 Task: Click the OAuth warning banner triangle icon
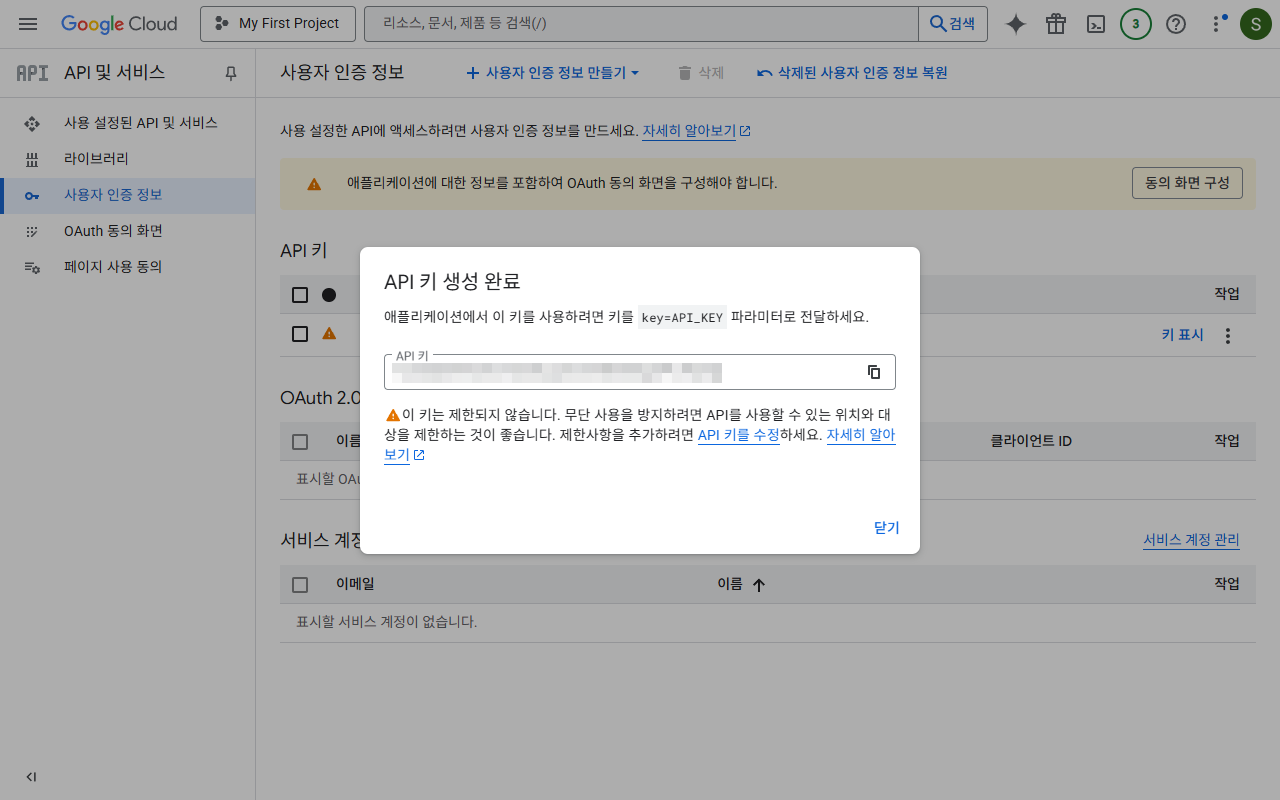(314, 184)
